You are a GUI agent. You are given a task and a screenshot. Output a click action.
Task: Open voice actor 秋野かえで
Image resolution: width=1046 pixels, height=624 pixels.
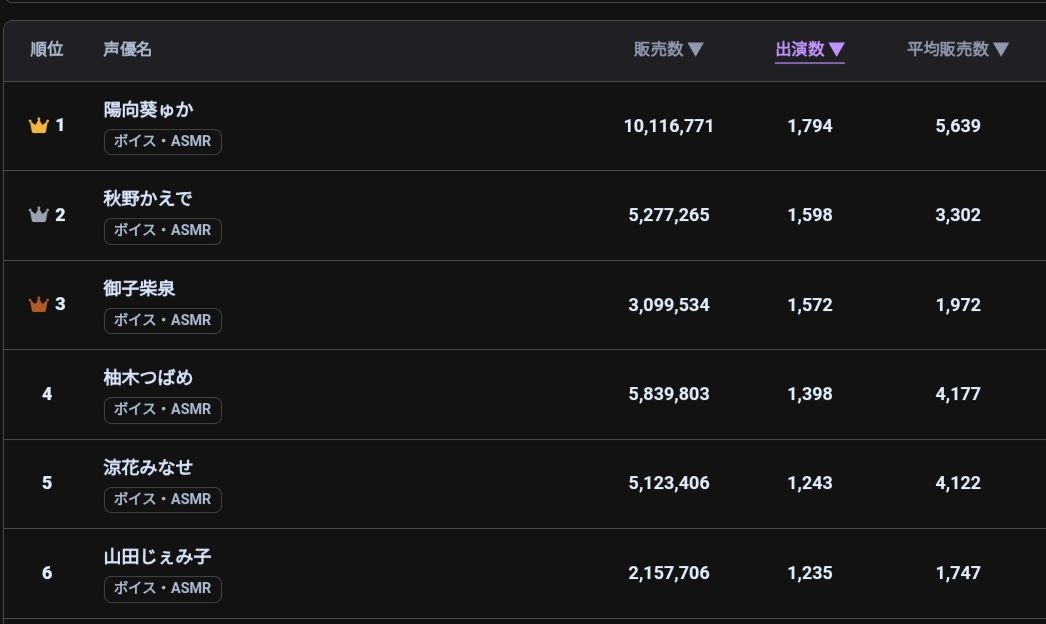point(147,198)
